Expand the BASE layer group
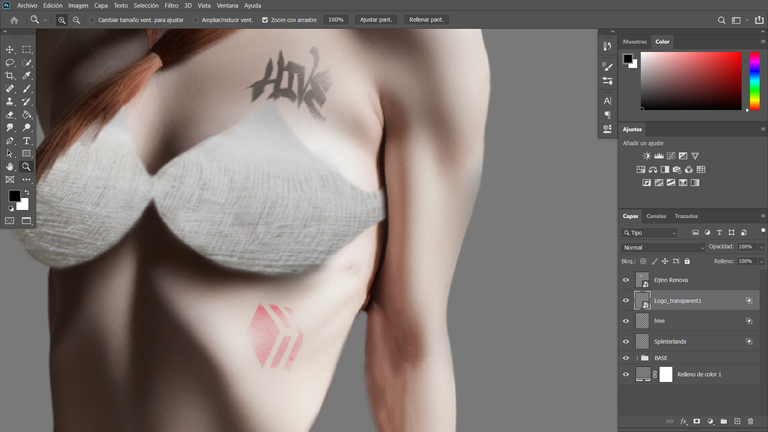Image resolution: width=768 pixels, height=432 pixels. [x=637, y=358]
